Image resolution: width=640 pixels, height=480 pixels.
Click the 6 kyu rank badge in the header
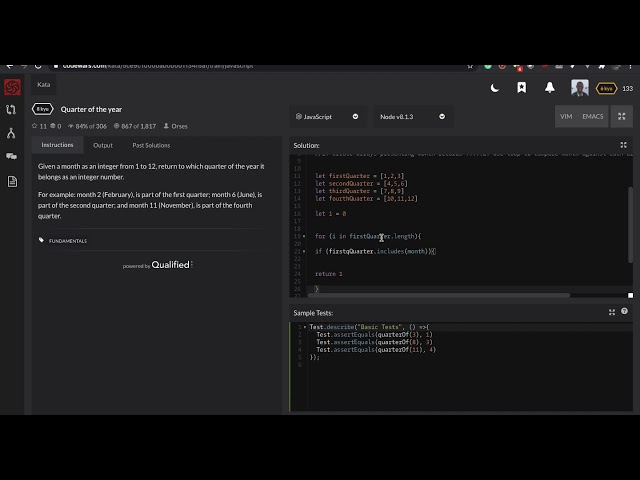(606, 88)
